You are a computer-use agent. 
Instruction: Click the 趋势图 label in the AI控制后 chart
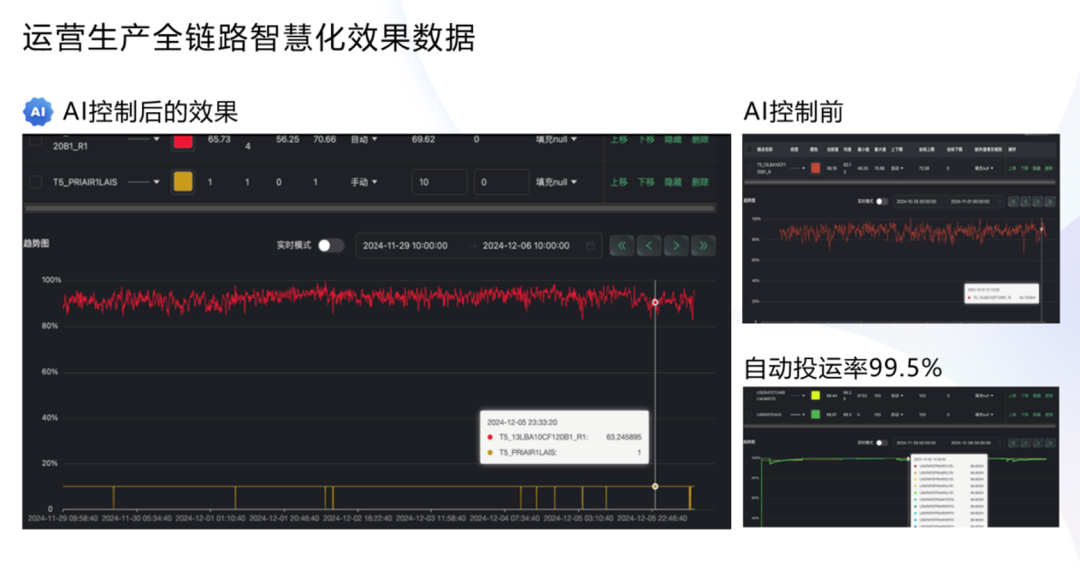pos(36,243)
